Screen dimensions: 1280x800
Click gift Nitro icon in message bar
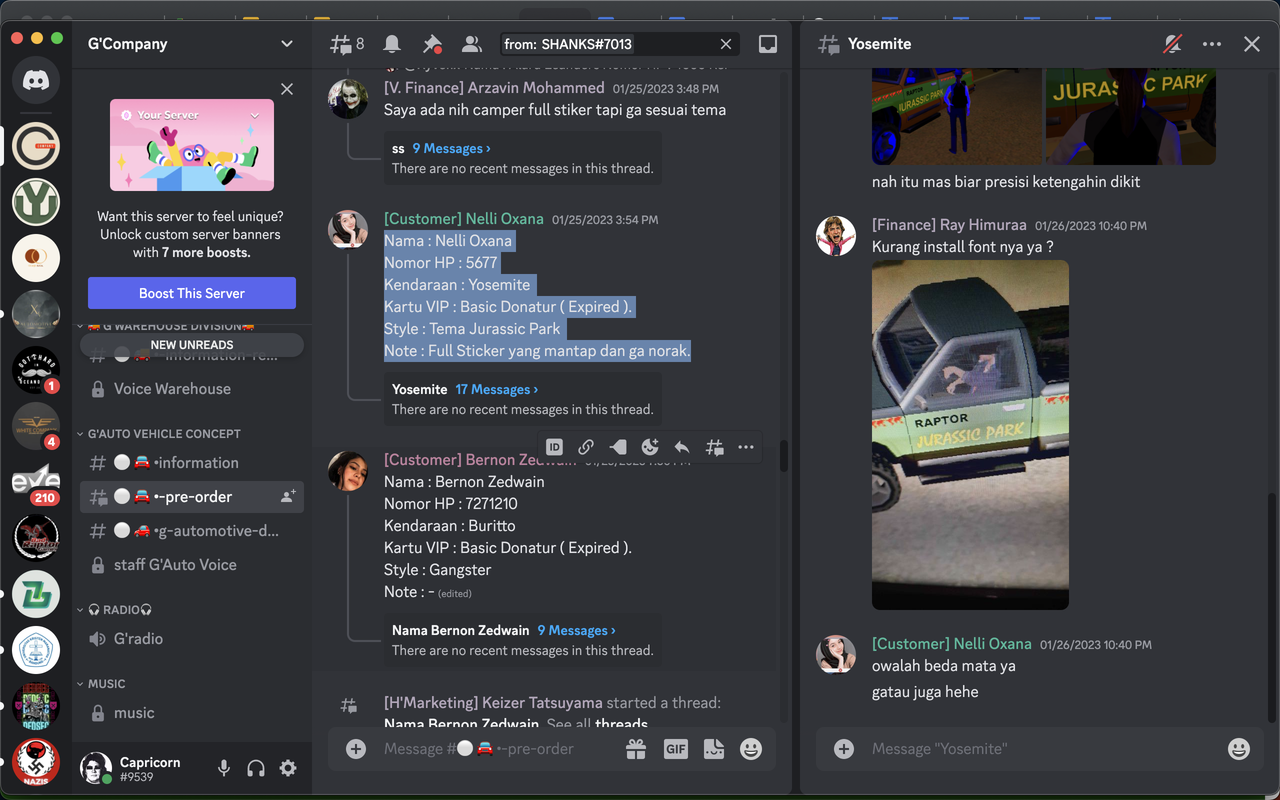(636, 749)
